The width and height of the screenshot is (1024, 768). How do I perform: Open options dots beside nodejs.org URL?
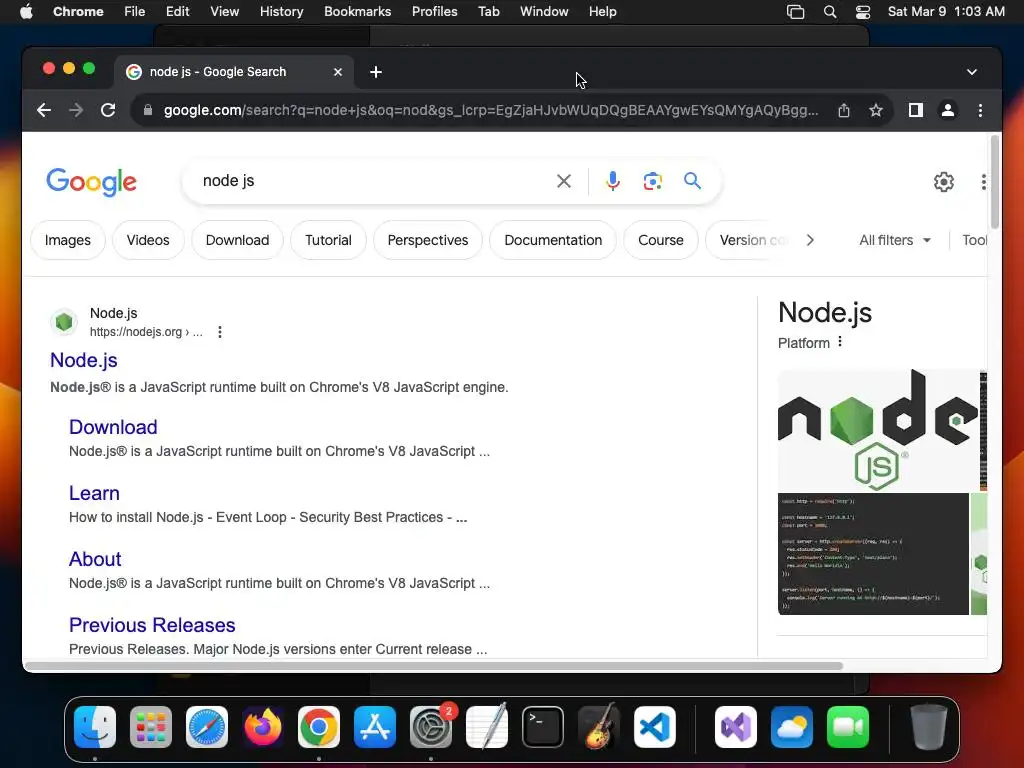tap(220, 332)
